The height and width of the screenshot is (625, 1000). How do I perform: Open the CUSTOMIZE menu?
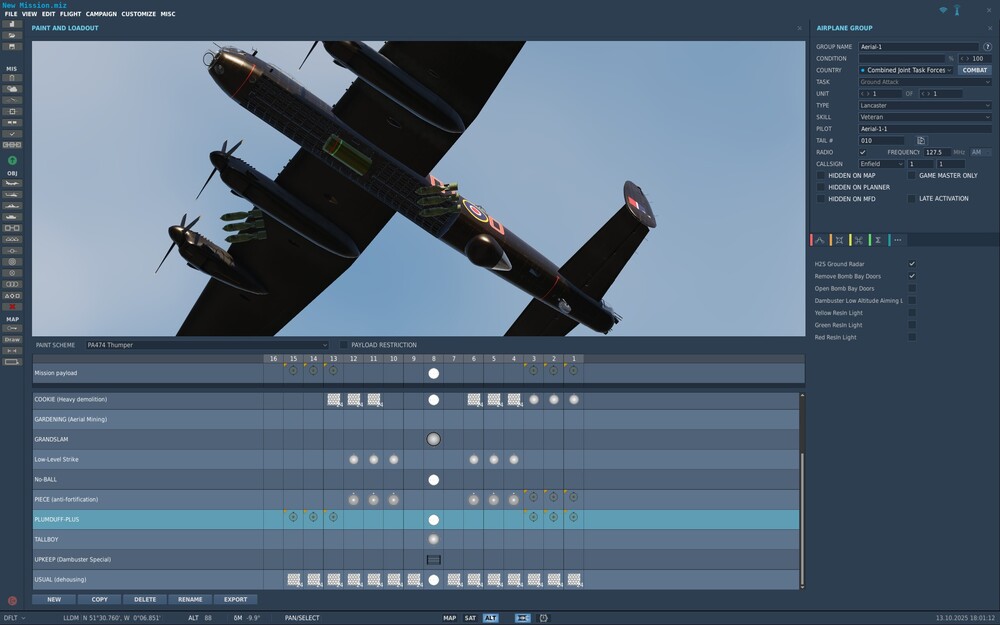point(138,14)
